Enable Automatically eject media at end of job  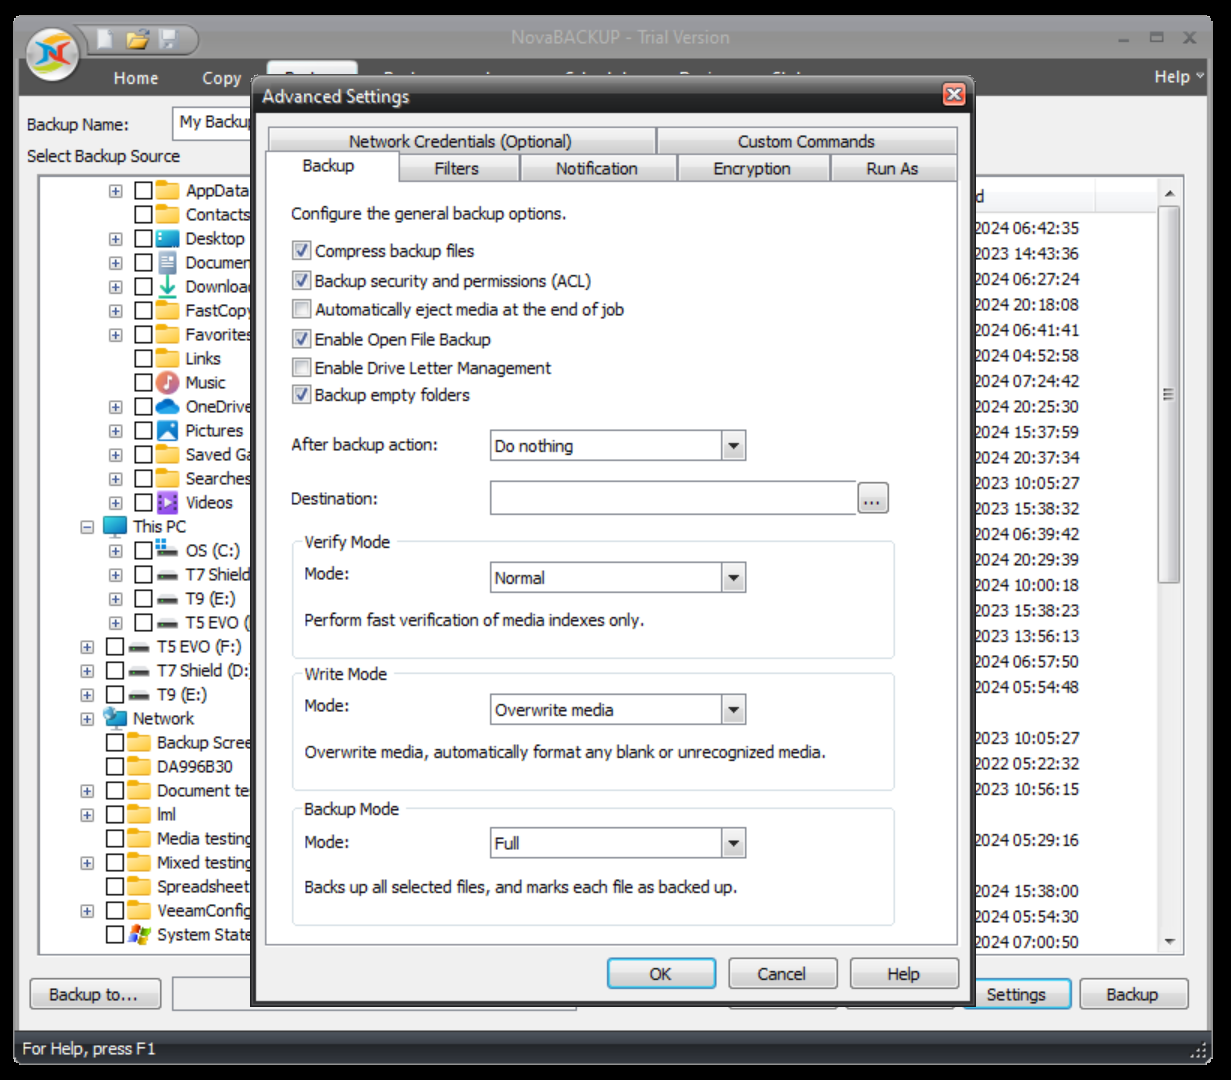click(301, 309)
